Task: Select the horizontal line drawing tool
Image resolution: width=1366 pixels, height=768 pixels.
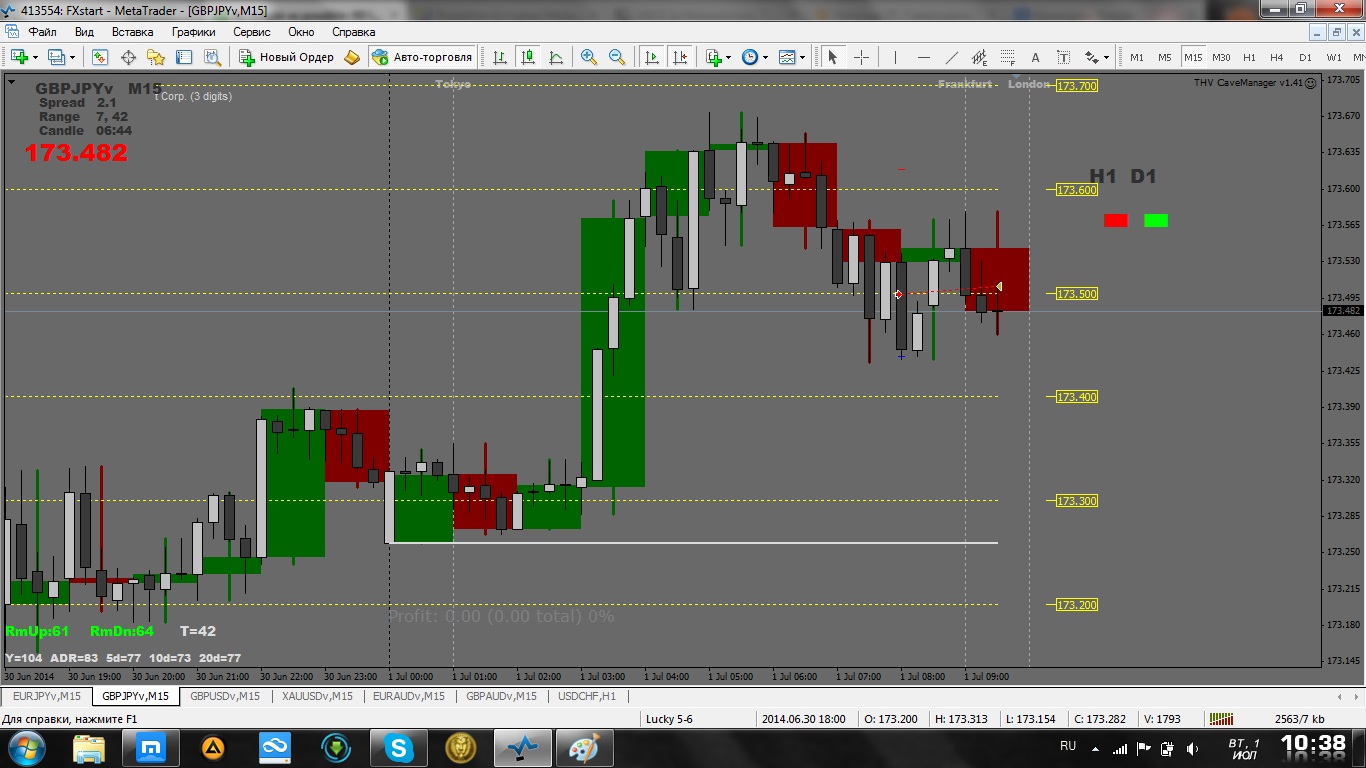Action: [923, 57]
